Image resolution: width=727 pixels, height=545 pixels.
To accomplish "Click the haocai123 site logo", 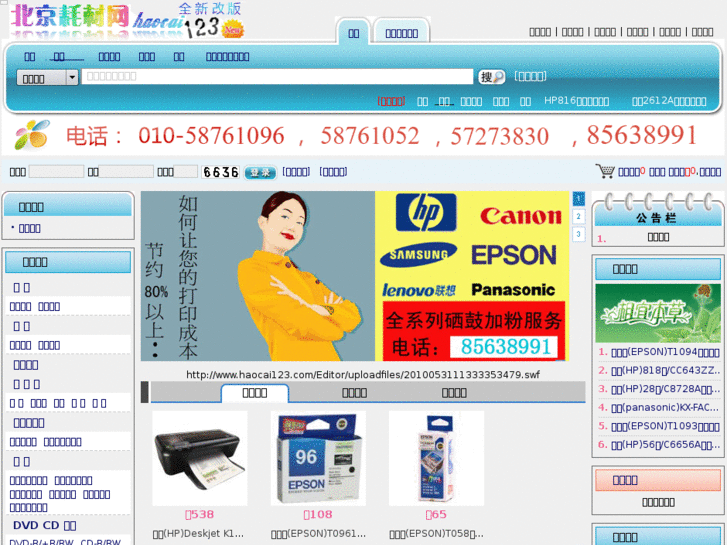I will (127, 21).
